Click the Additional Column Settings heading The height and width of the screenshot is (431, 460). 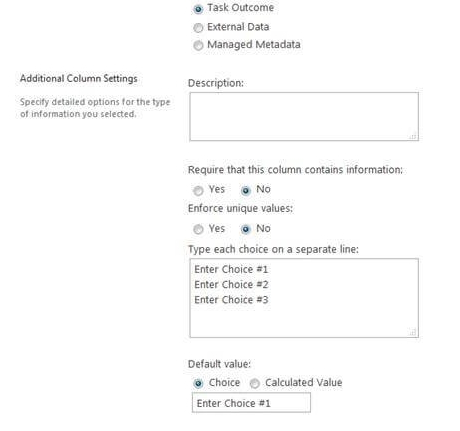(x=79, y=79)
